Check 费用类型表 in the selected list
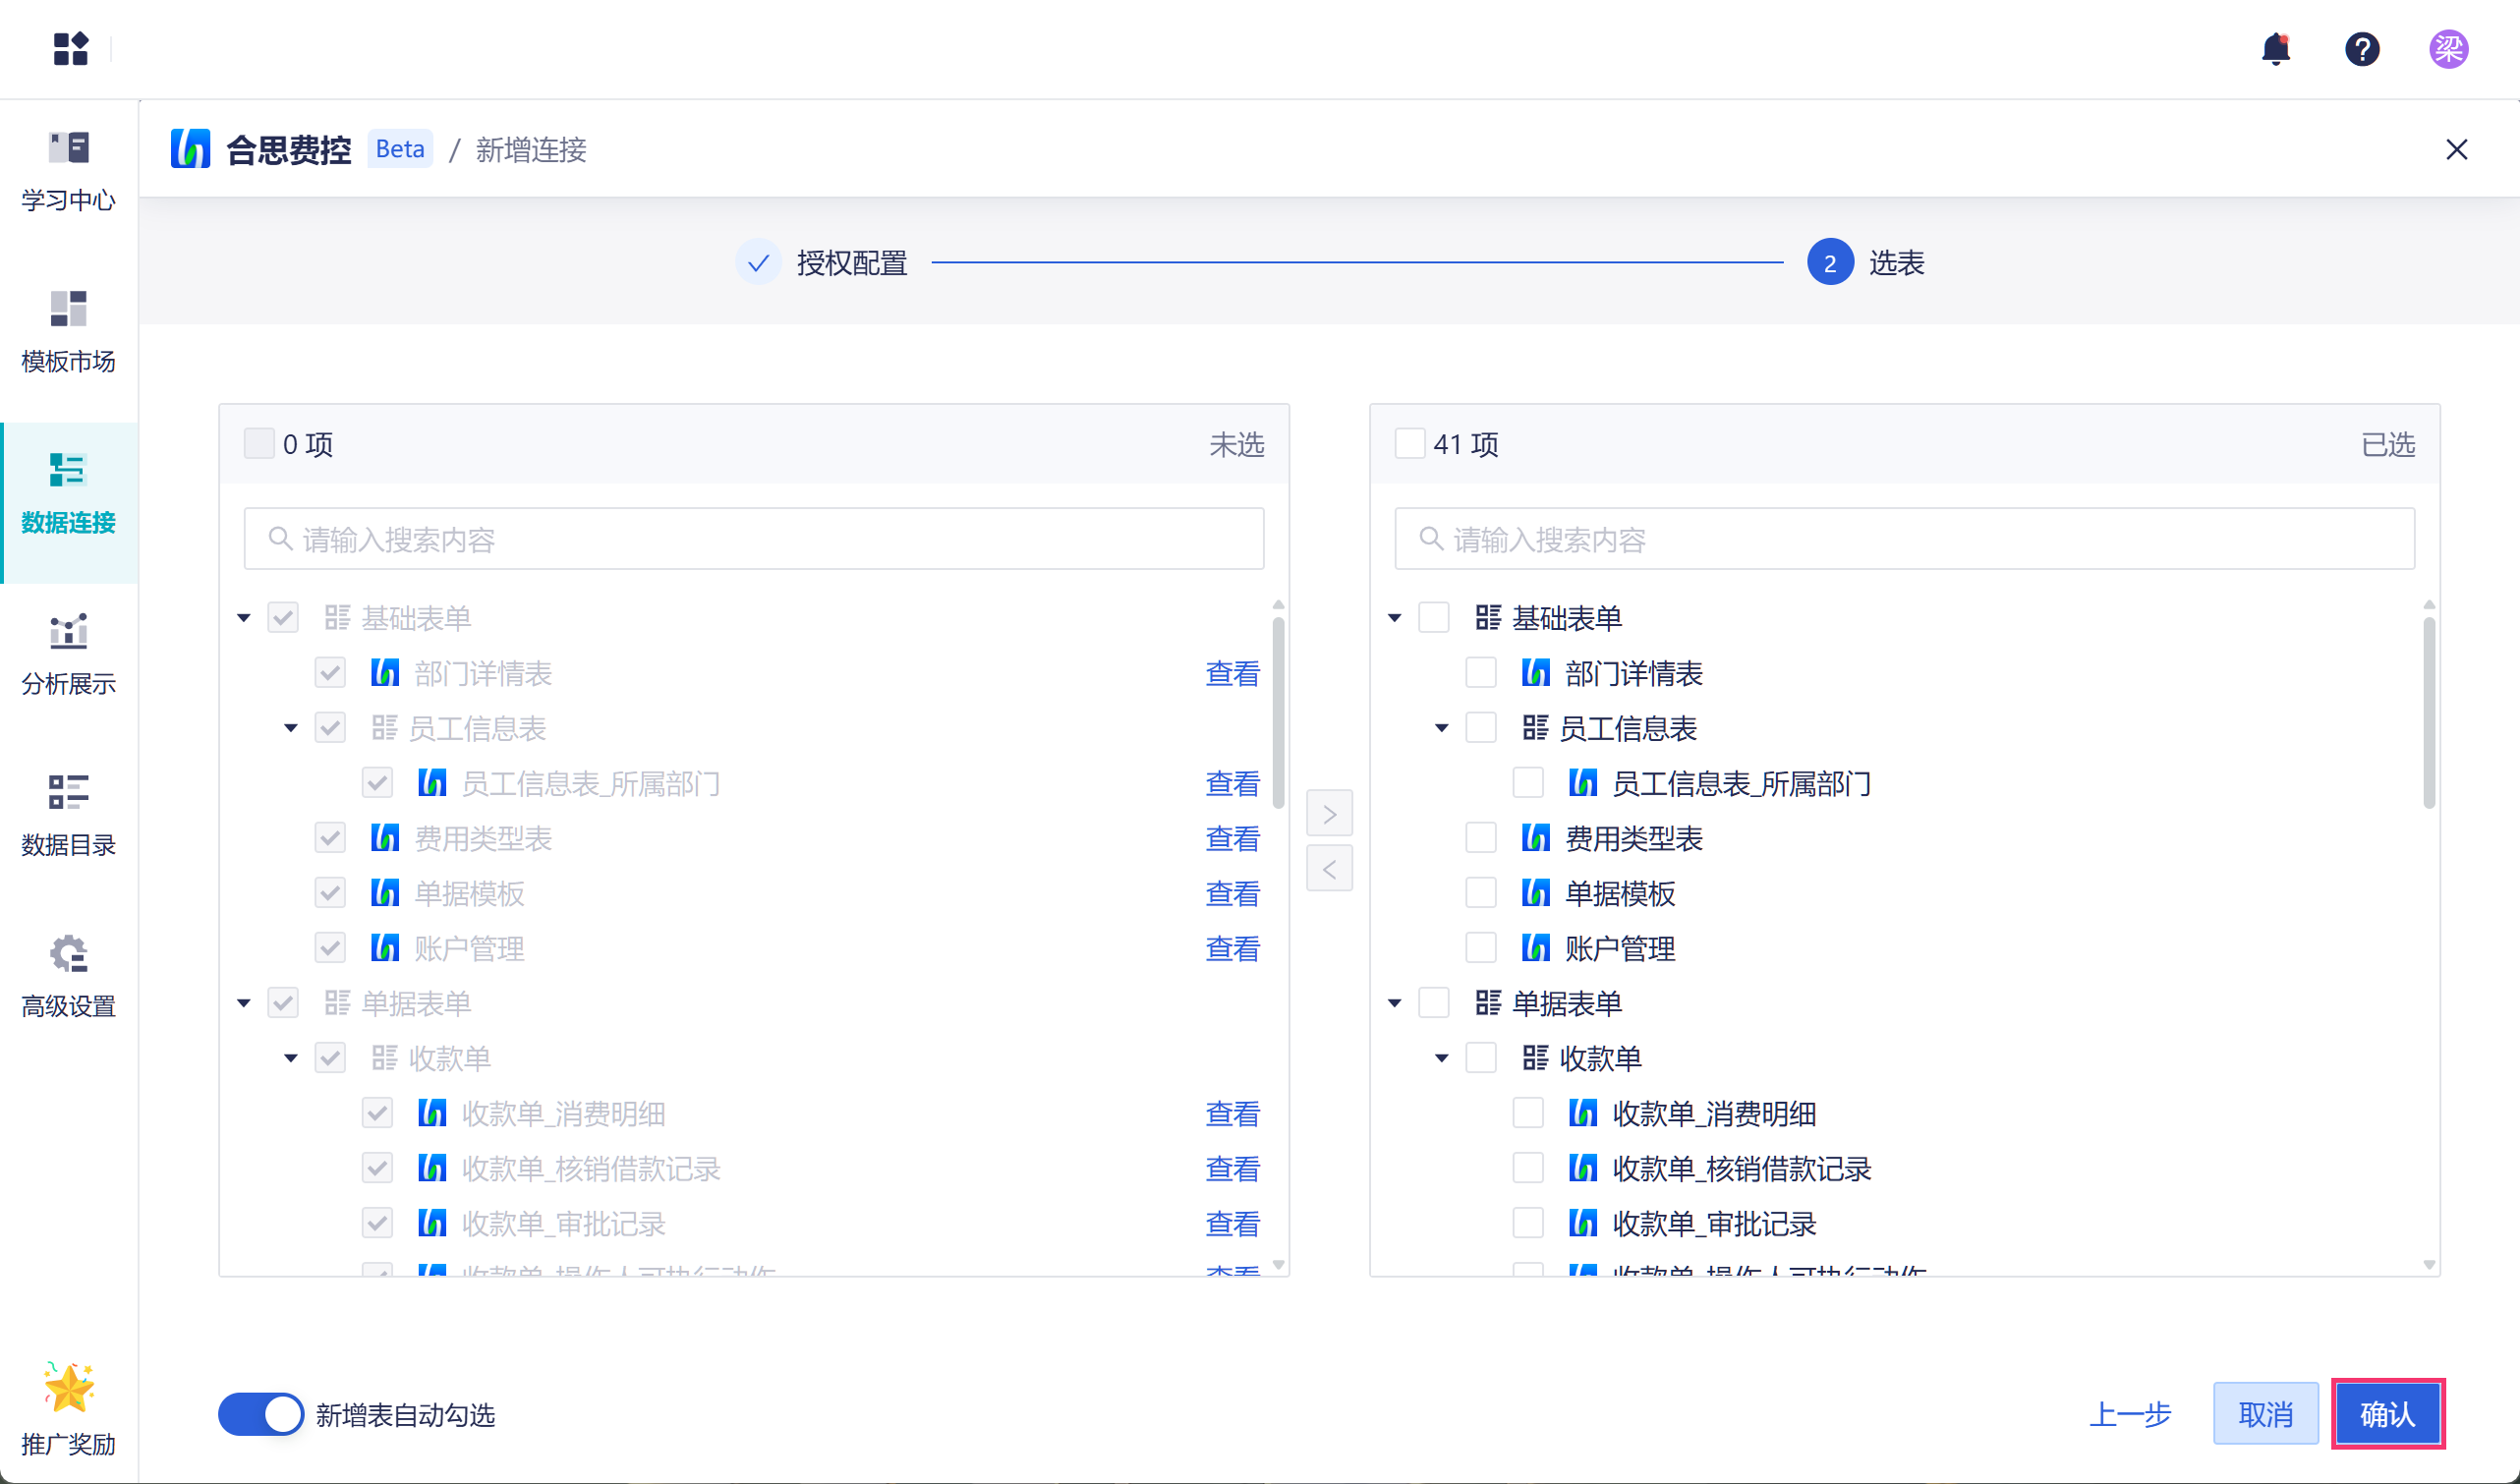Screen dimensions: 2520x1484 click(1480, 838)
